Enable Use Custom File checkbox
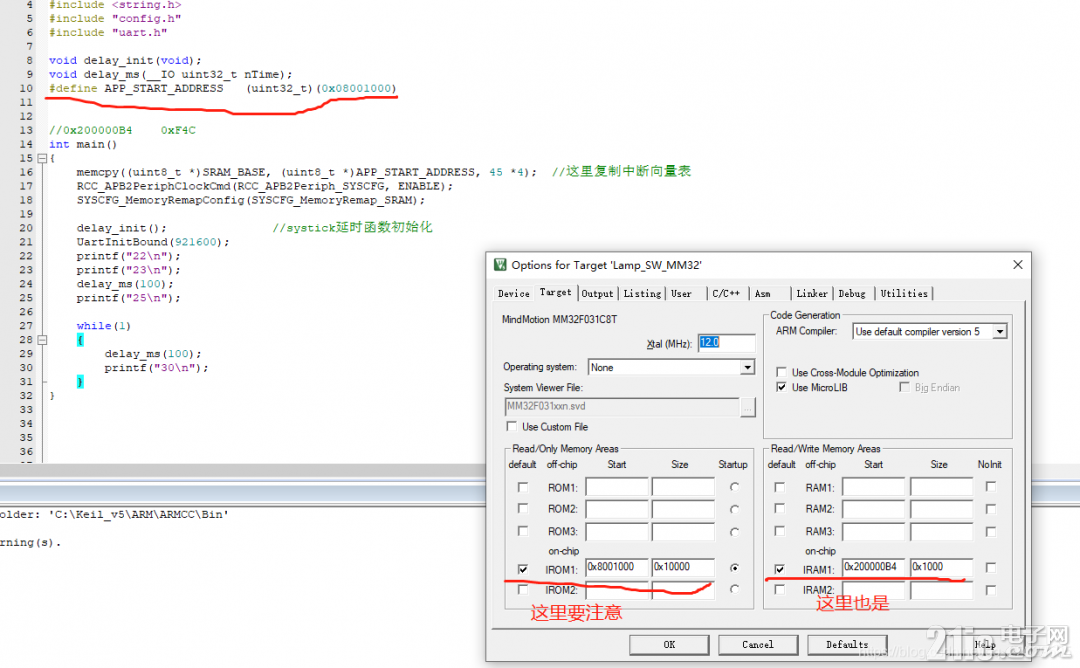Image resolution: width=1080 pixels, height=668 pixels. (x=511, y=427)
